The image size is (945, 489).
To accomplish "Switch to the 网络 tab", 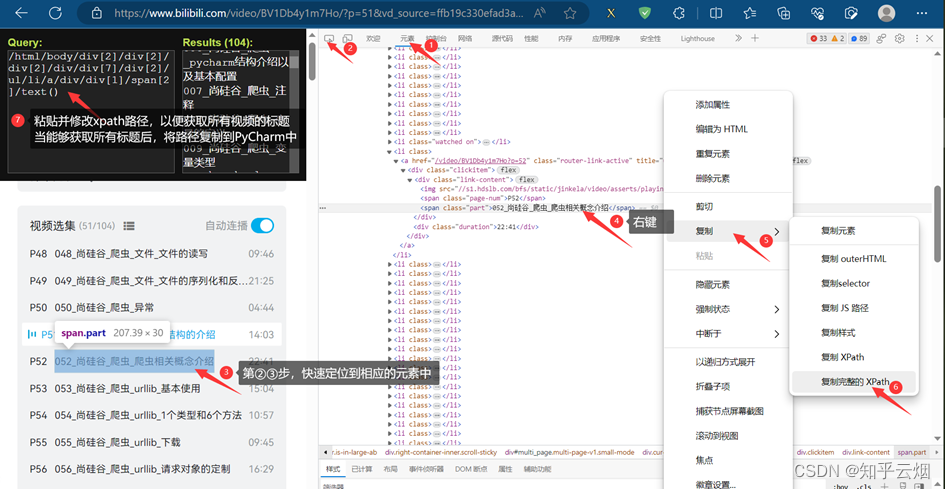I will (465, 38).
